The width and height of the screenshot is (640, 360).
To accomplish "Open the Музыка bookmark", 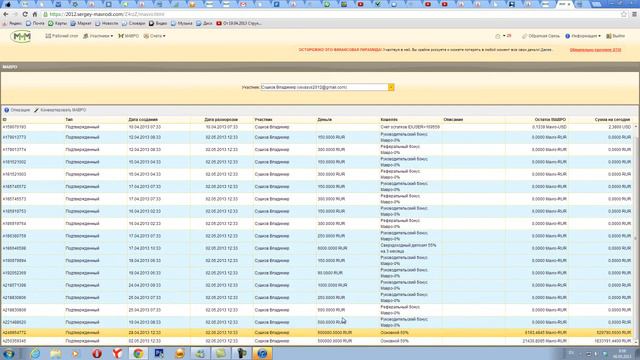I will click(182, 24).
